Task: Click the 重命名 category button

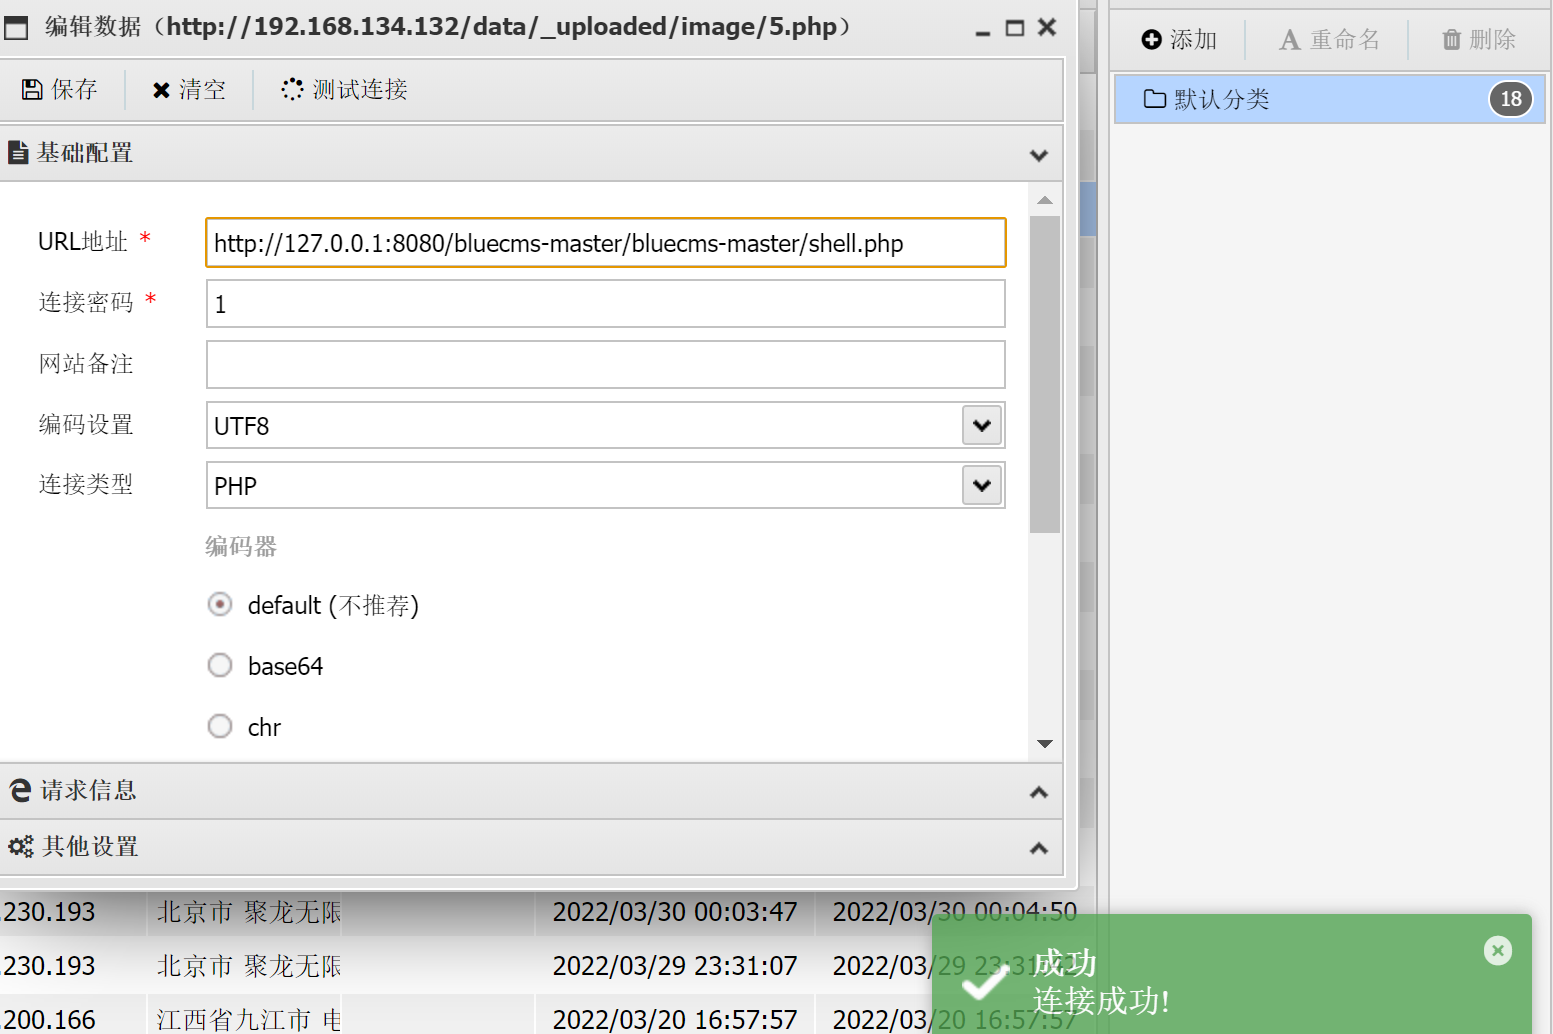Action: pos(1329,40)
